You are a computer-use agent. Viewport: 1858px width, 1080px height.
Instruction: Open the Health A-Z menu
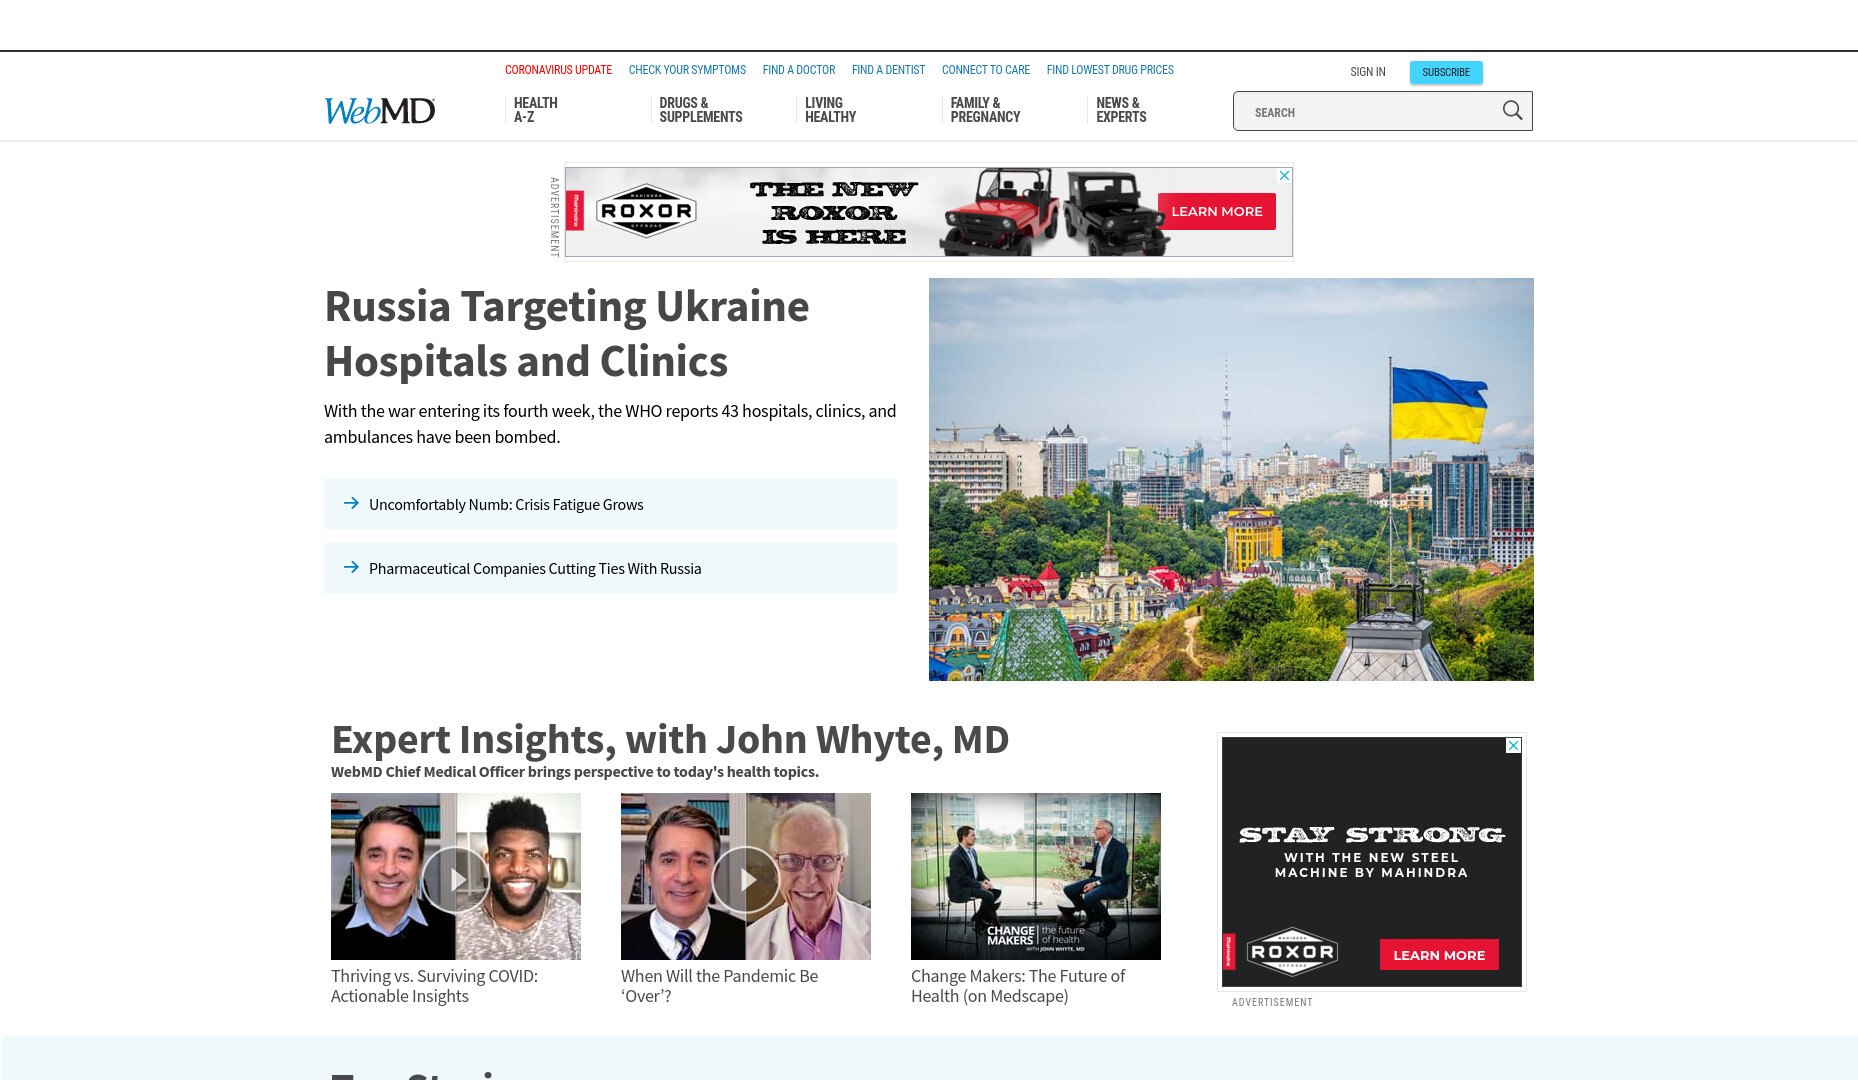click(536, 110)
